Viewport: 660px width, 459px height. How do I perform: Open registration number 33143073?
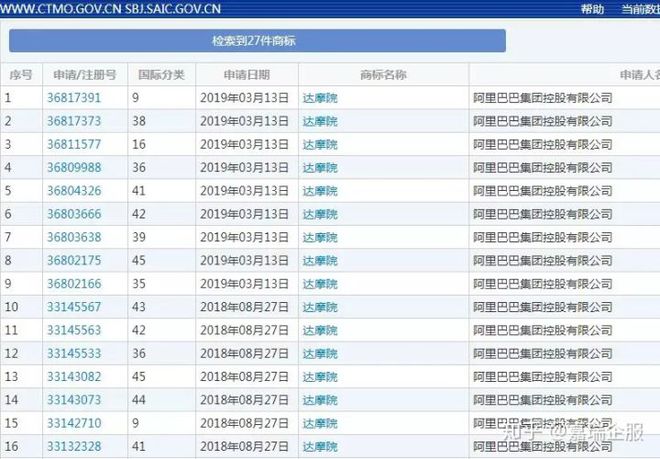click(x=74, y=399)
